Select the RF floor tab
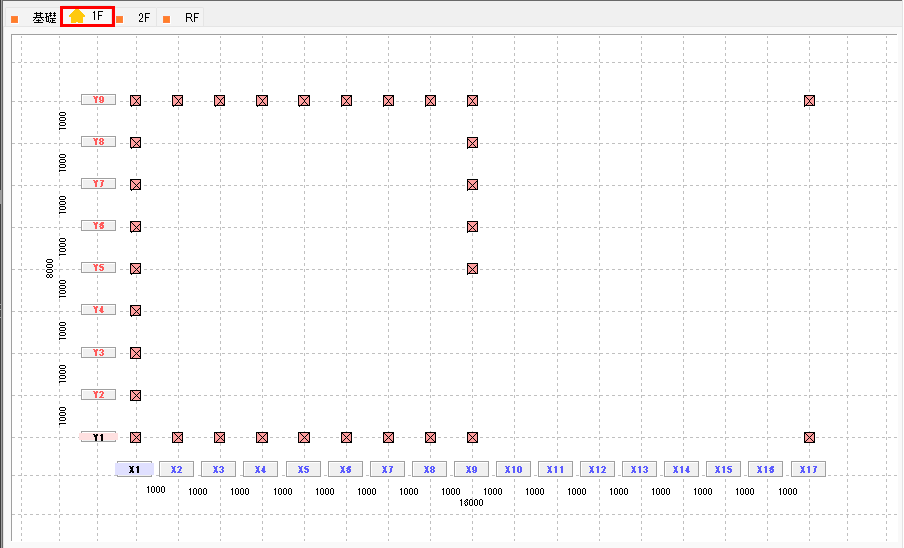904x548 pixels. coord(192,18)
